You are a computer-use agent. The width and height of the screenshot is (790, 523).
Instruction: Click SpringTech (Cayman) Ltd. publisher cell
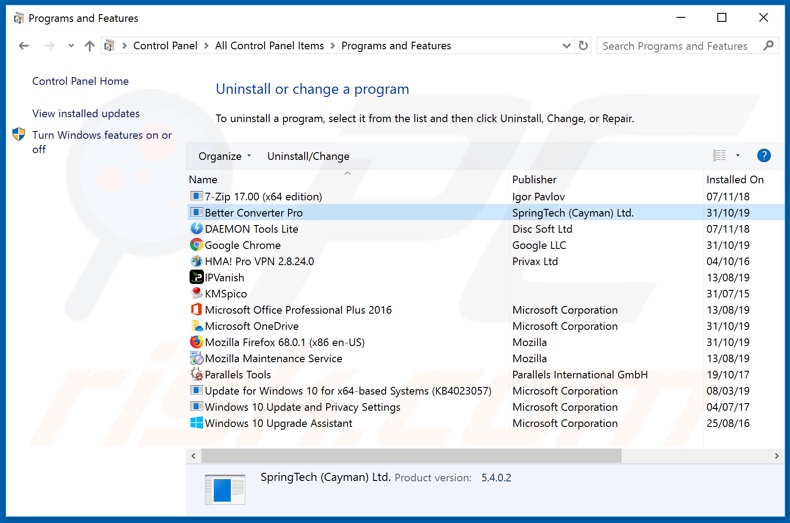(x=573, y=213)
